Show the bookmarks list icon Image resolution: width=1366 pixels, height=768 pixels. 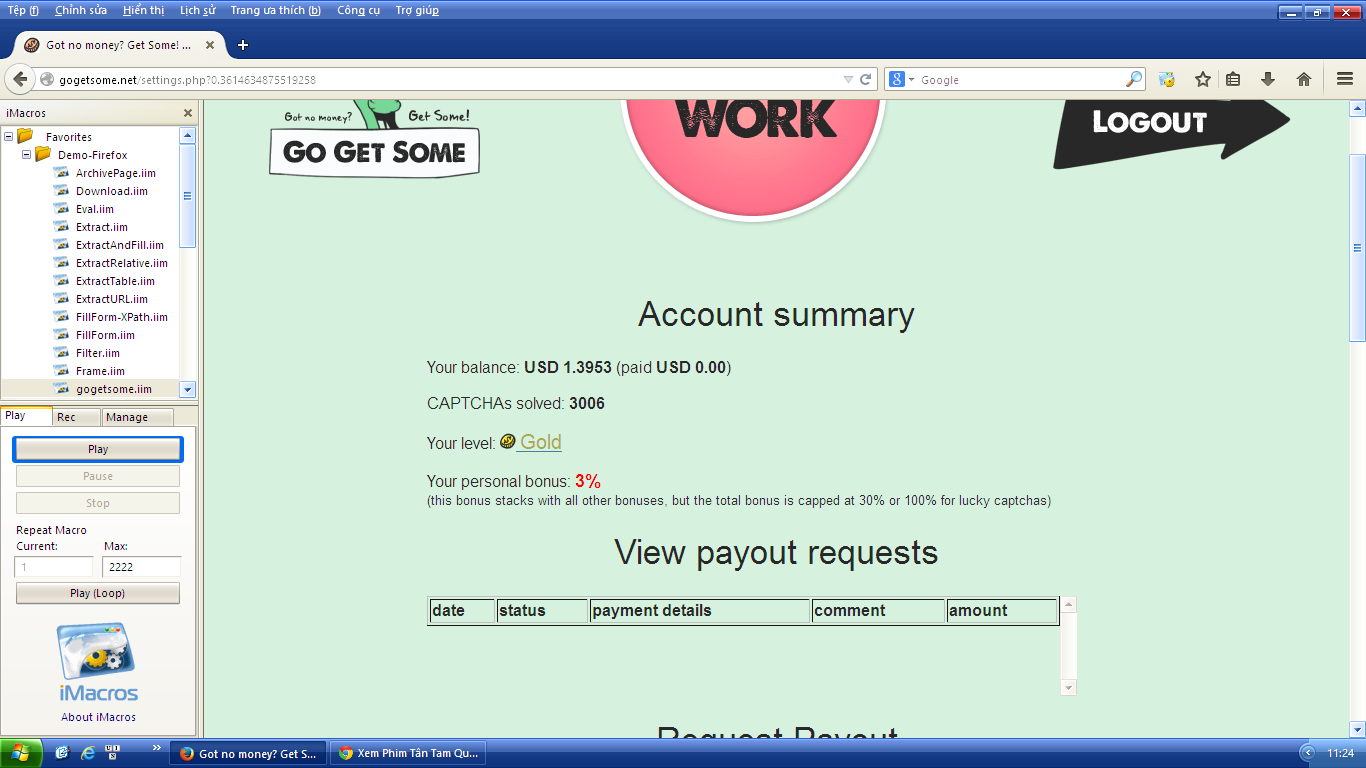point(1234,79)
